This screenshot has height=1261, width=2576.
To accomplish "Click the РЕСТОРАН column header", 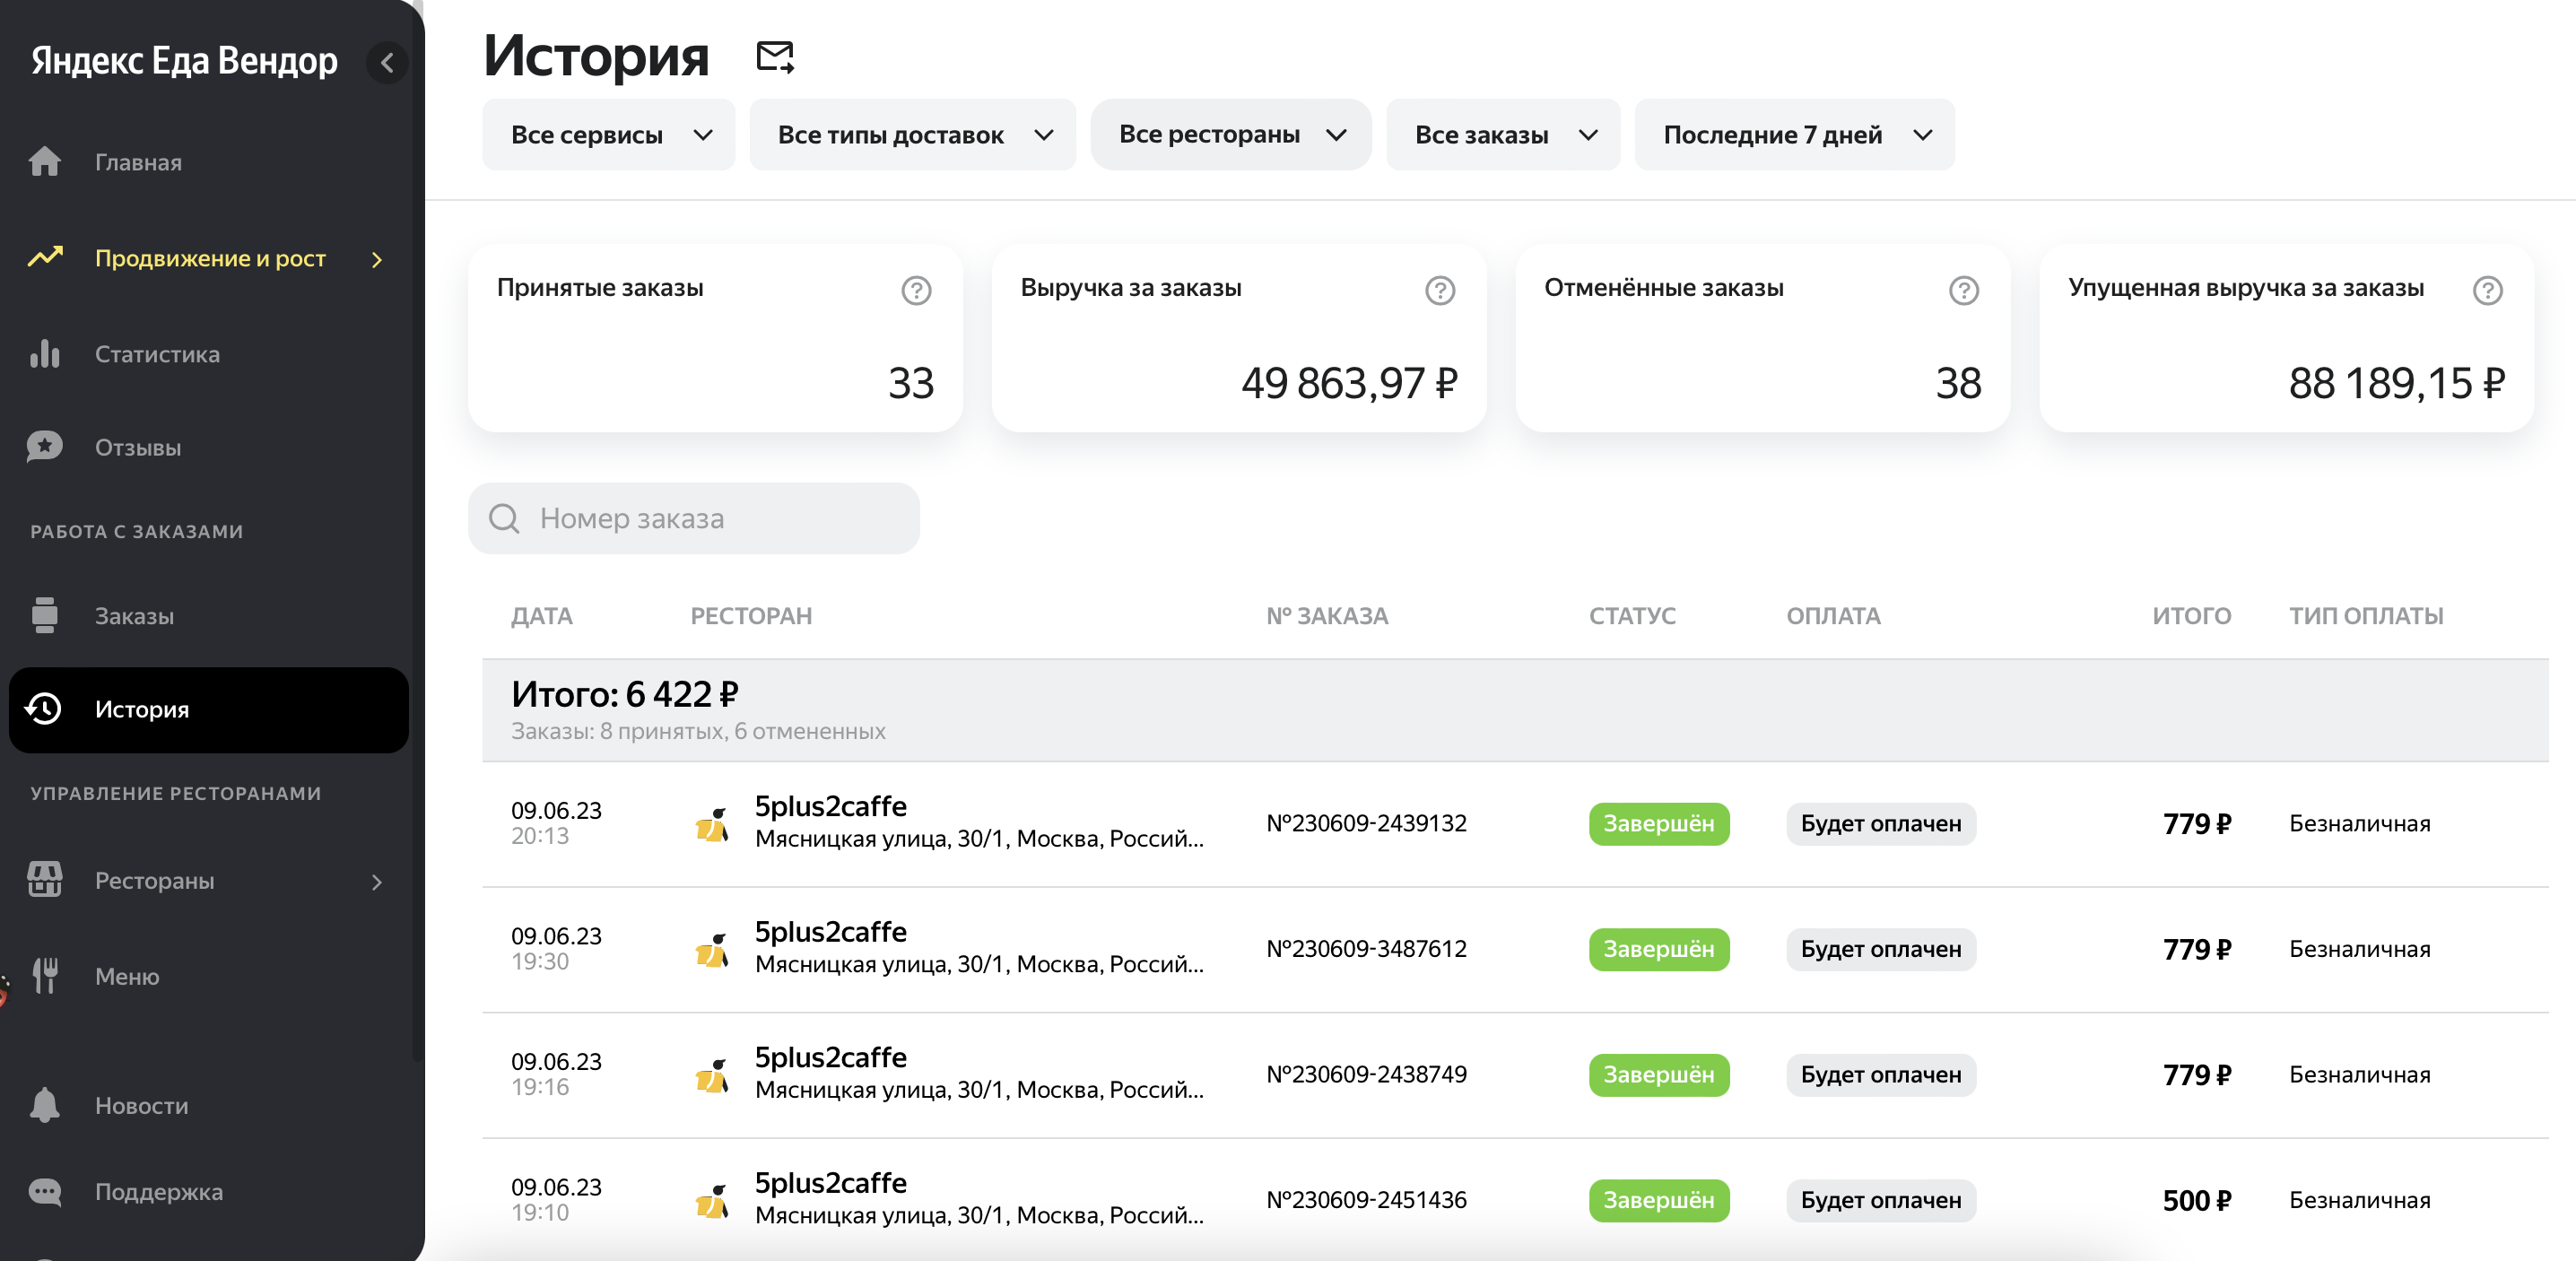I will tap(751, 616).
